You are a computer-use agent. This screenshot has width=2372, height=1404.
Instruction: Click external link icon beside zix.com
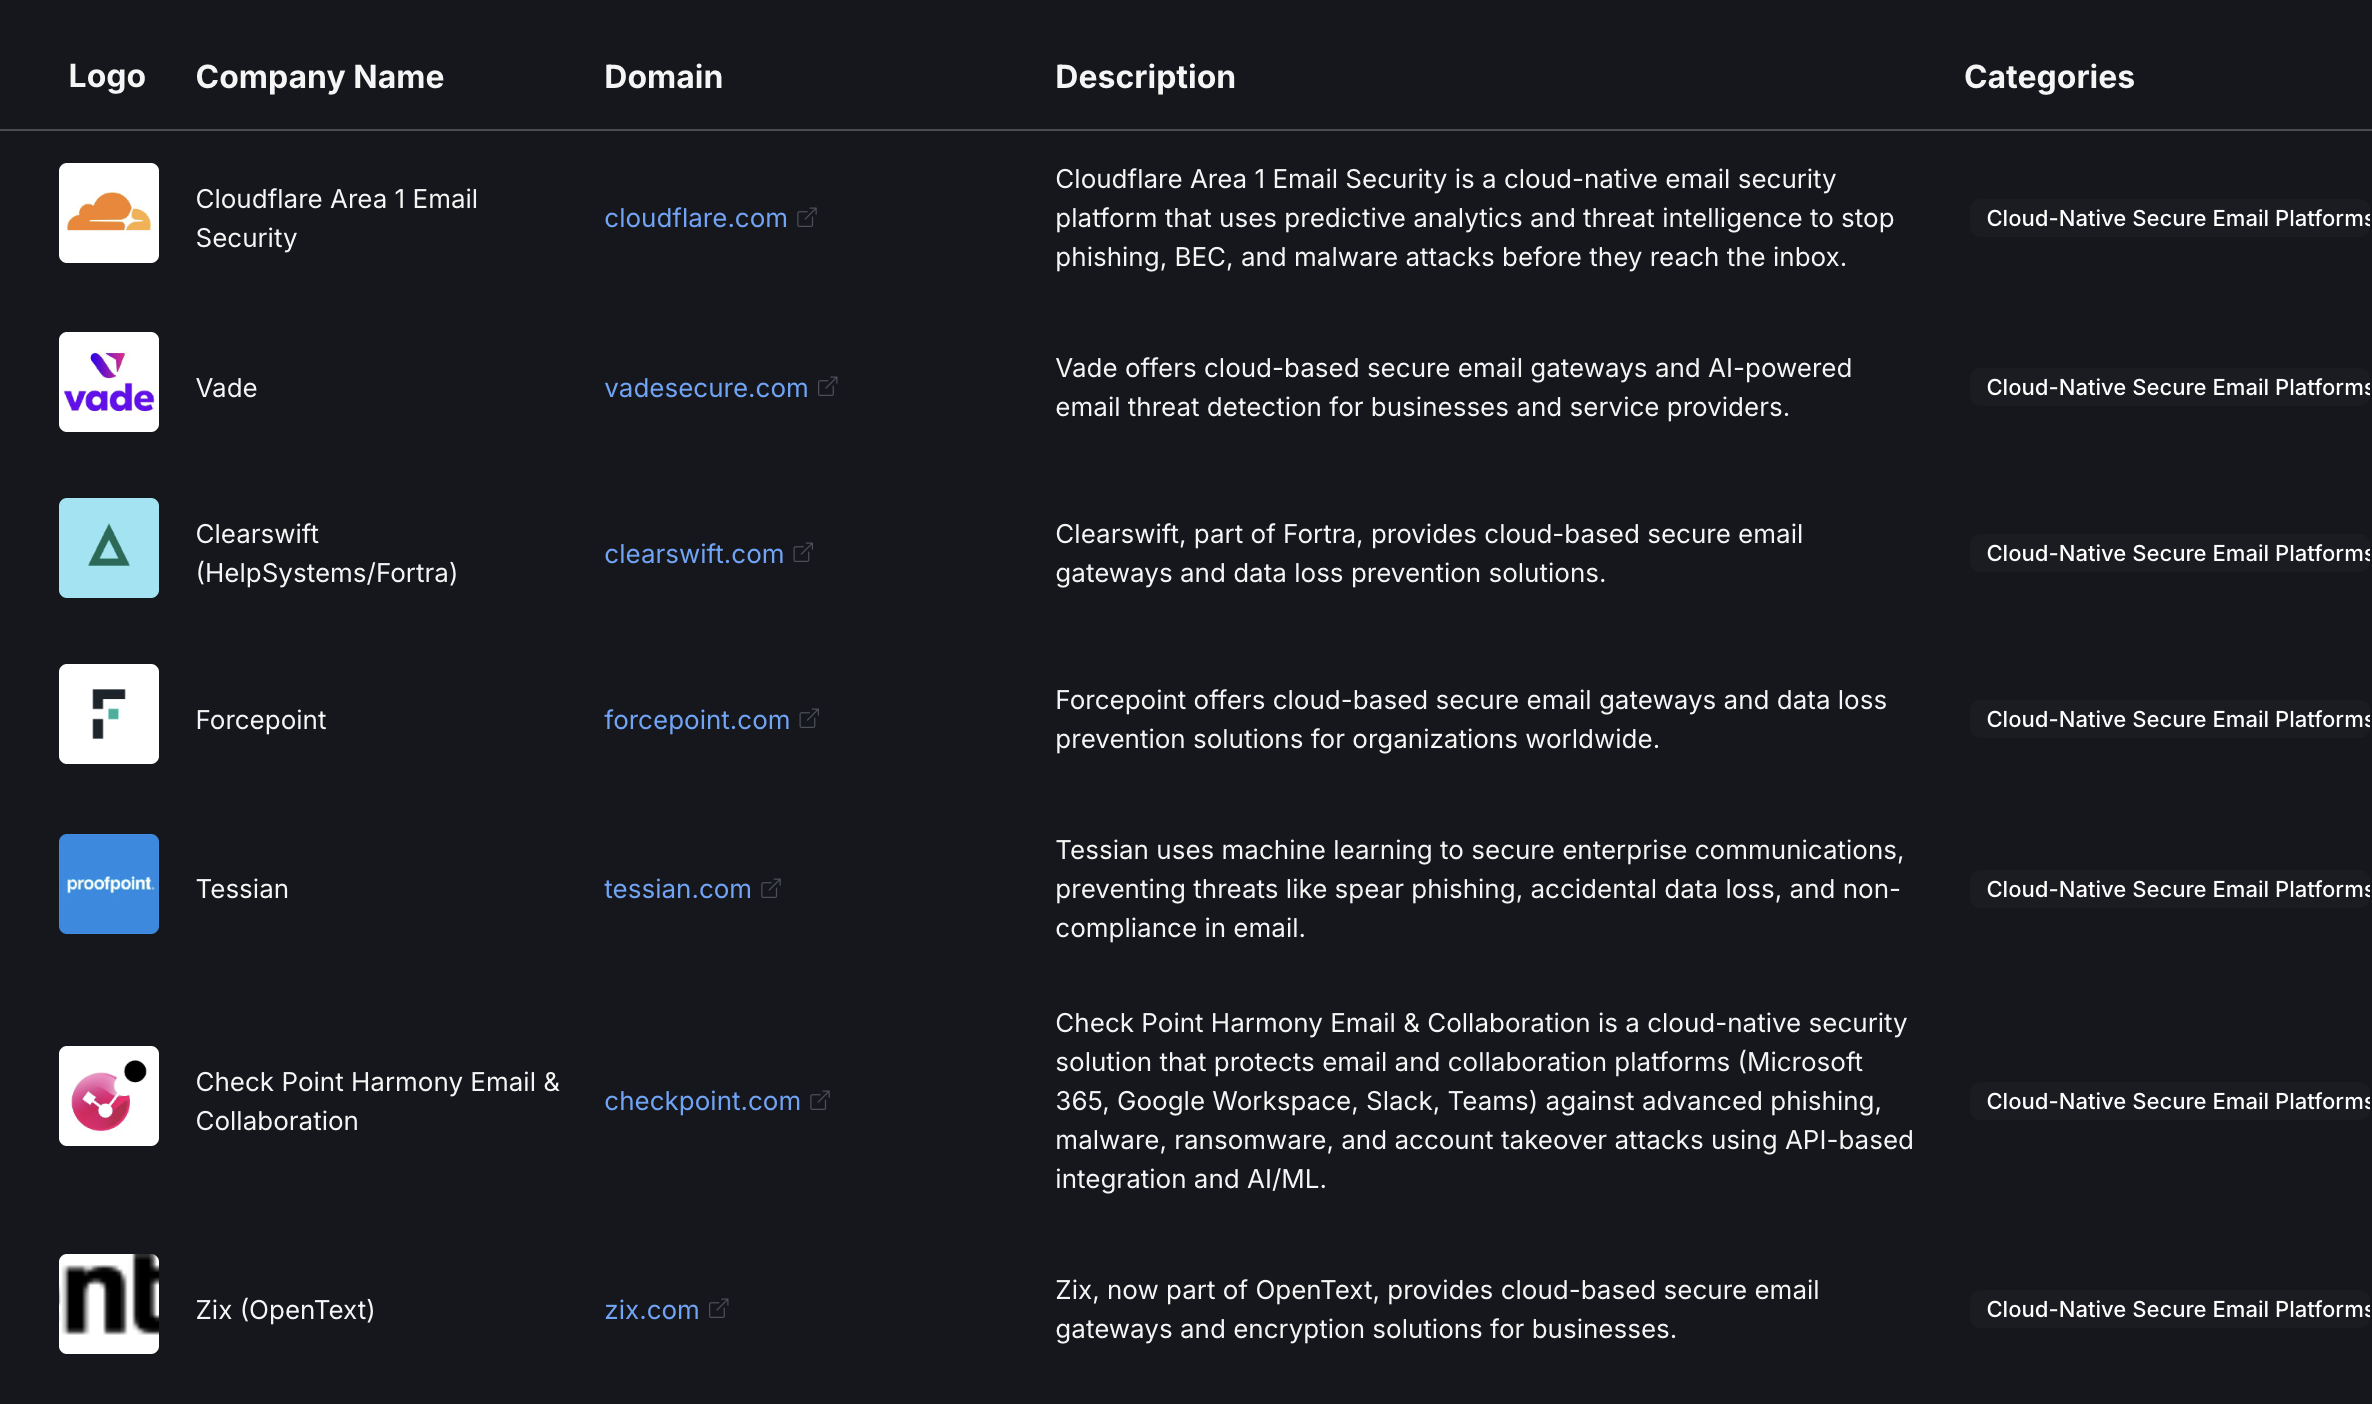(719, 1308)
